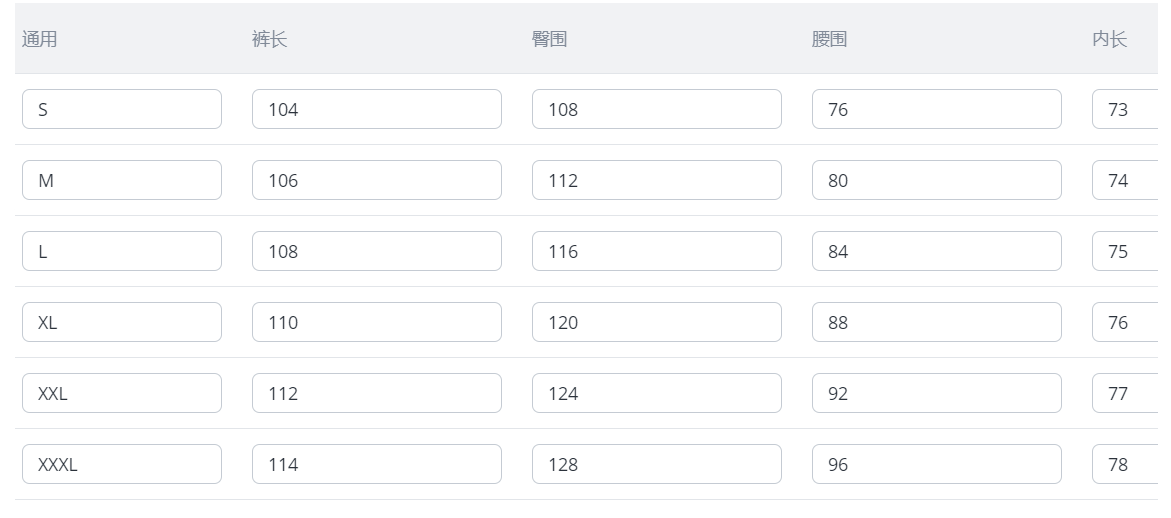Screen dimensions: 1171x518
Task: Click the 腰围 input showing 84
Action: pos(937,251)
